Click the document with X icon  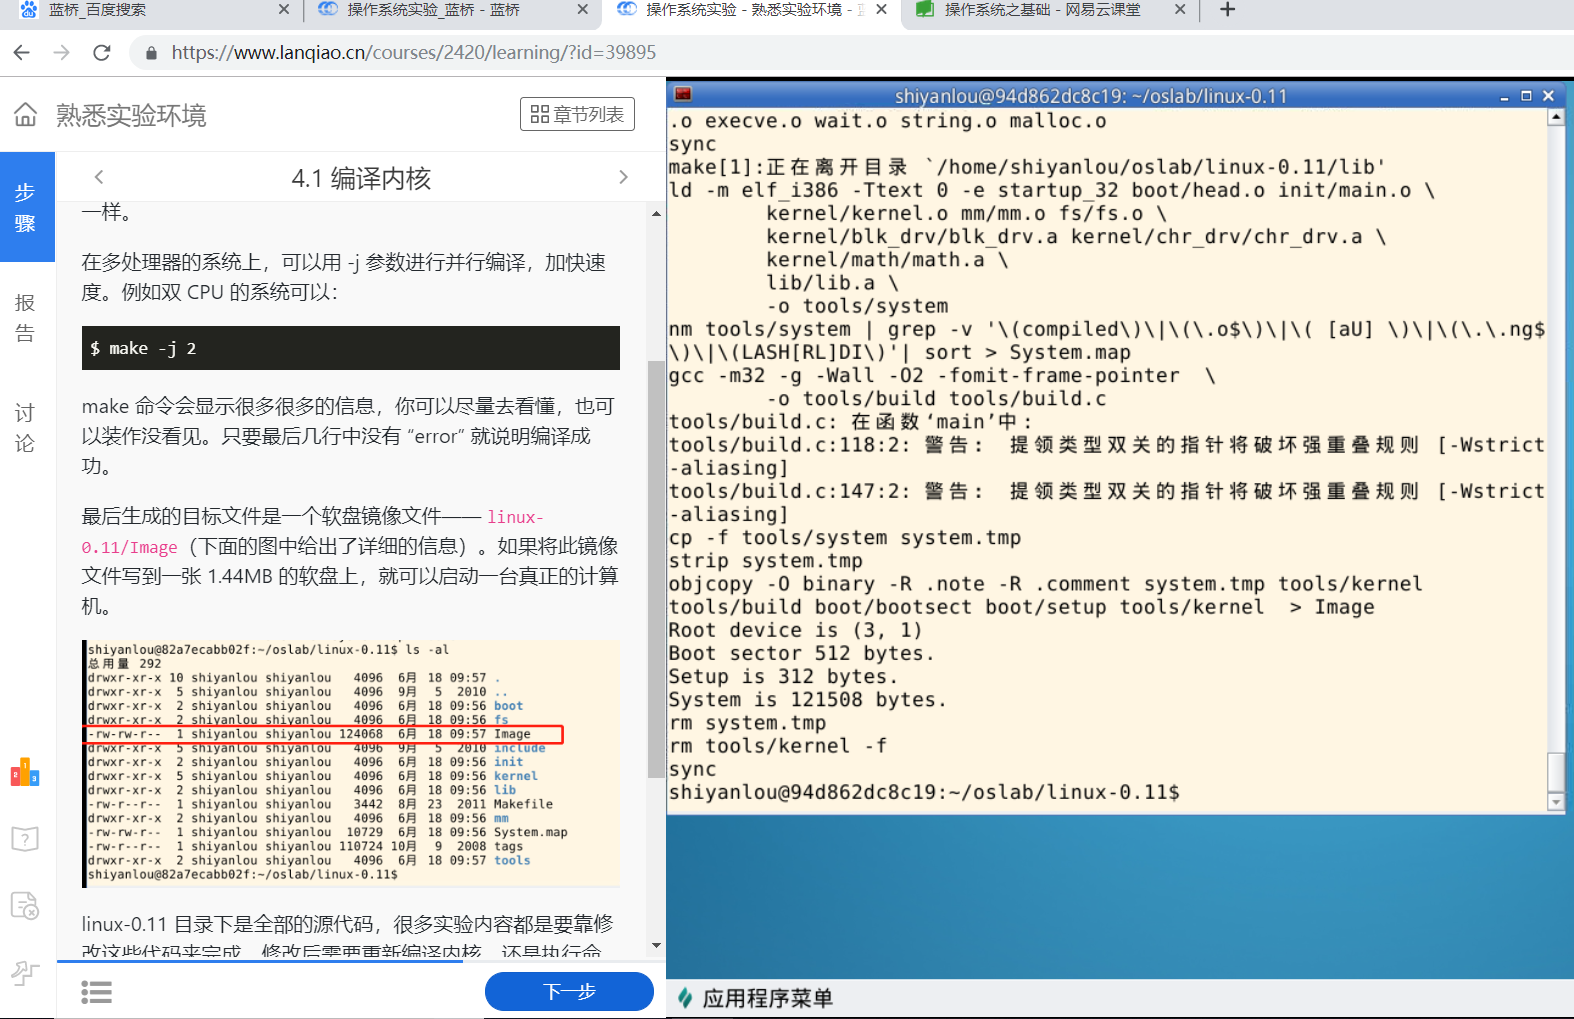coord(25,906)
